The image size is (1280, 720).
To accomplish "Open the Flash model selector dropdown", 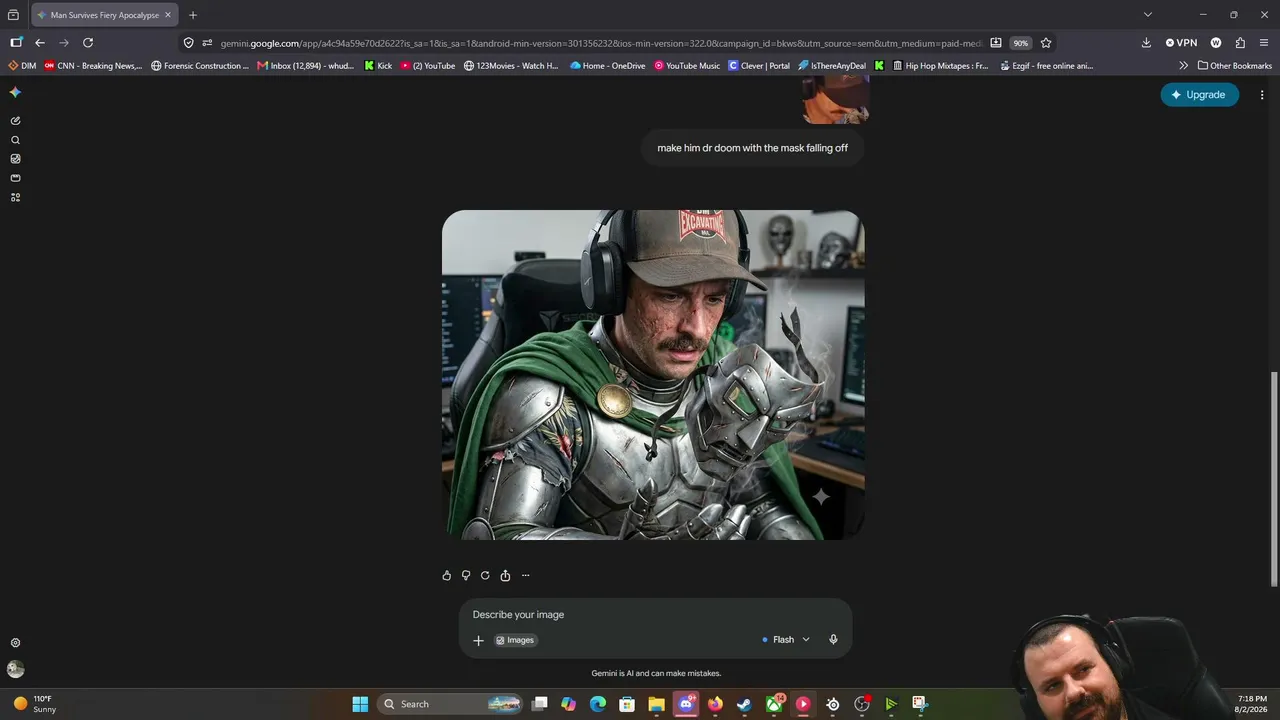I will pyautogui.click(x=786, y=640).
